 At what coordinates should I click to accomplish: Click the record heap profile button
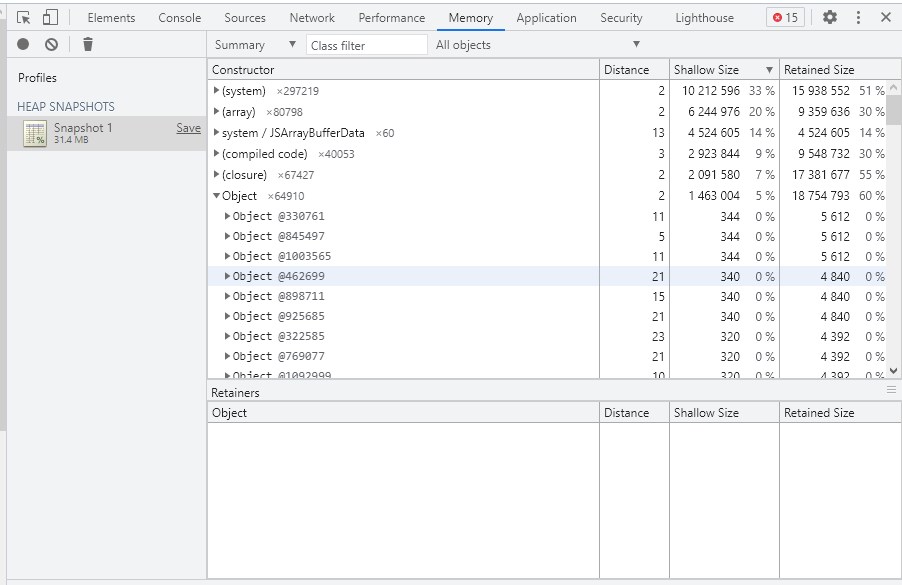[23, 44]
